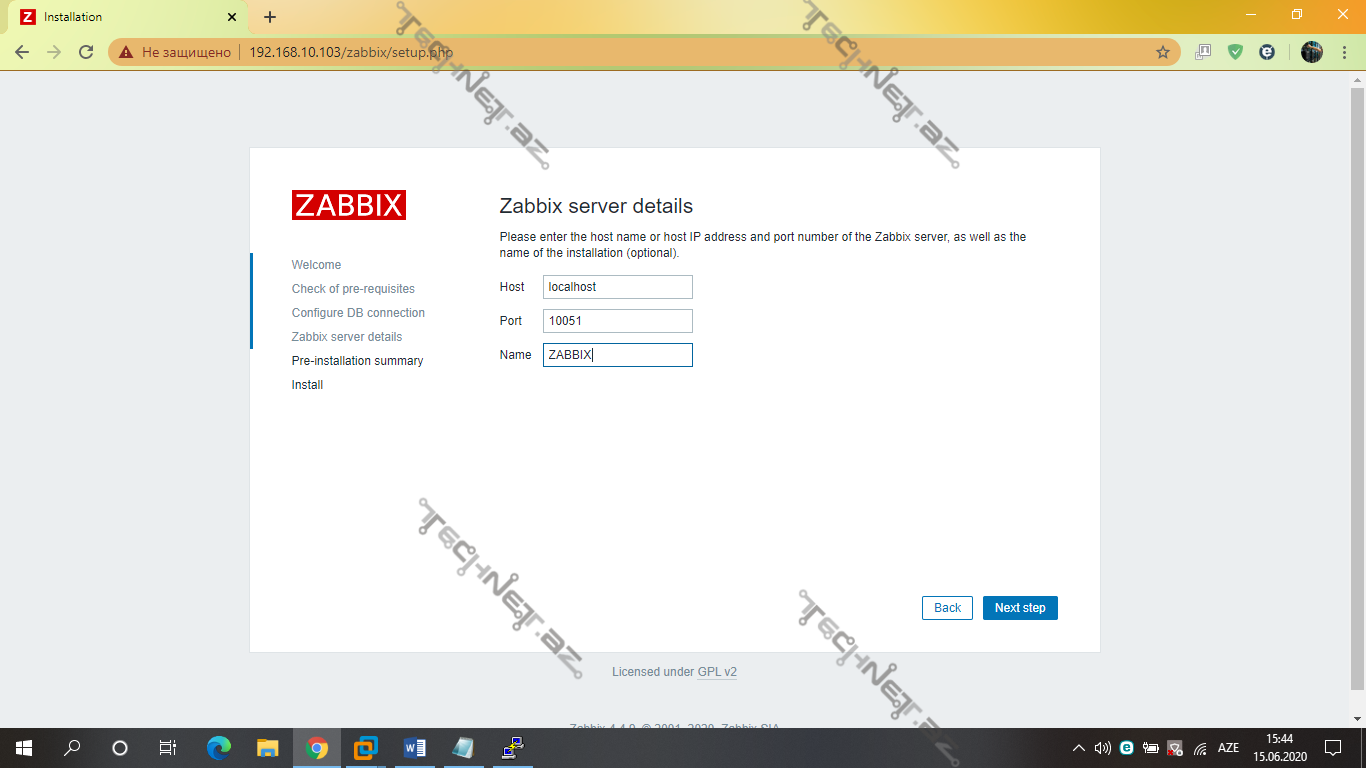Click the Next step button
1366x768 pixels.
pyautogui.click(x=1019, y=608)
